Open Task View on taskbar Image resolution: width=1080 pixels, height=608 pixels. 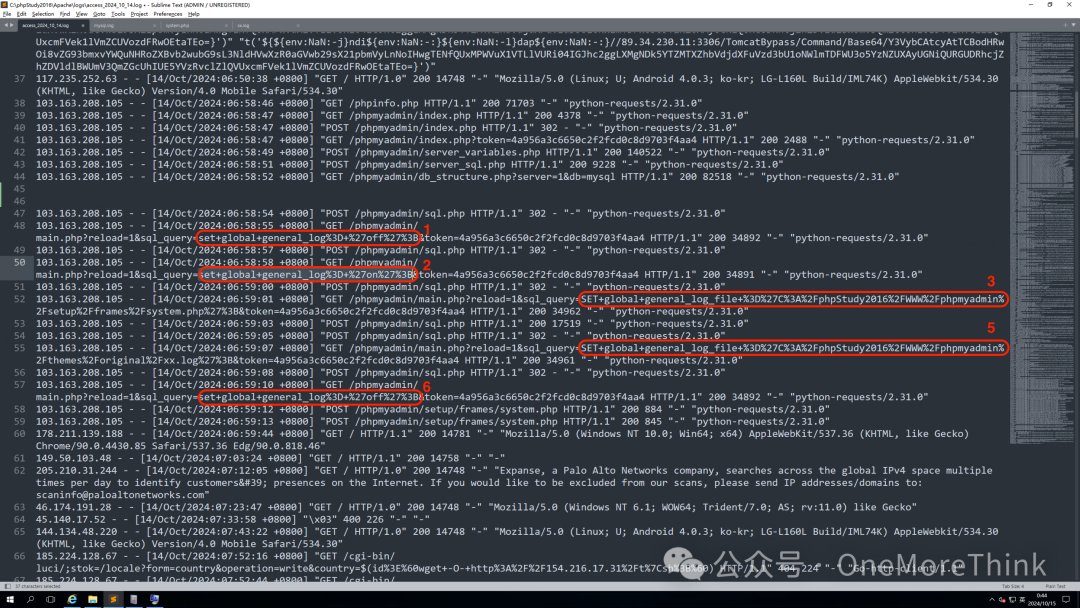coord(51,600)
